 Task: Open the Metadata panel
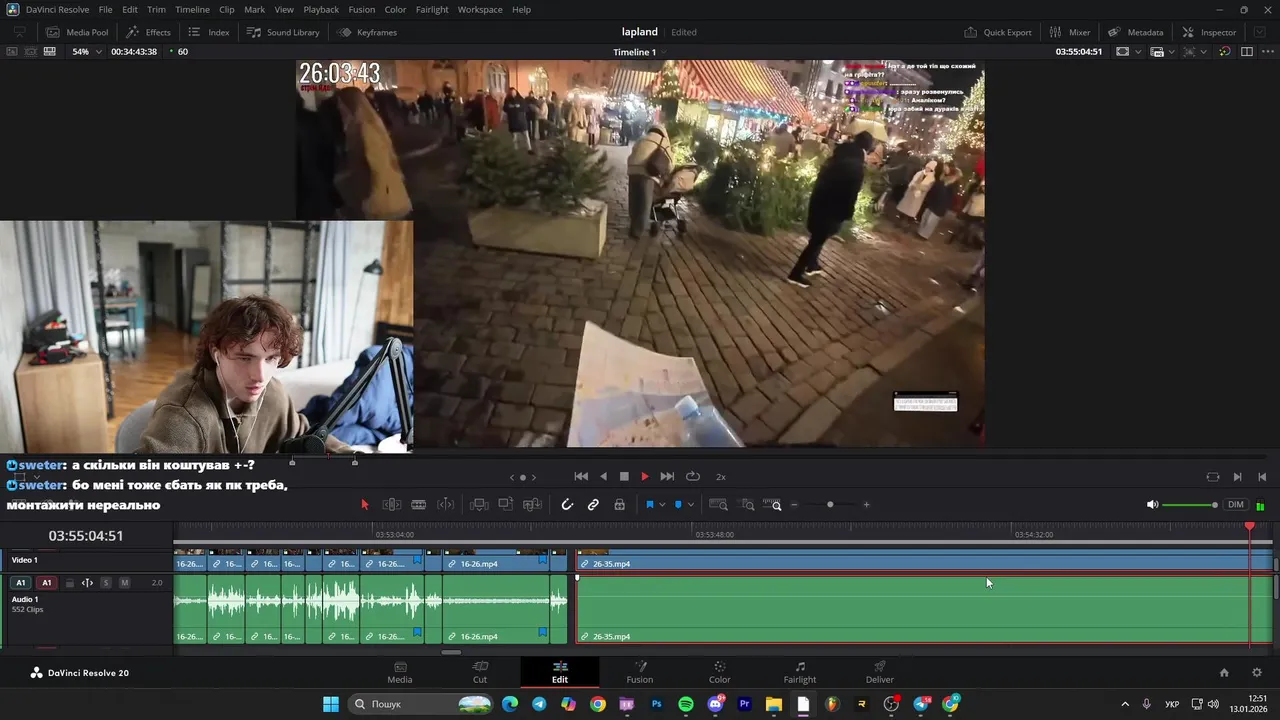(x=1135, y=32)
